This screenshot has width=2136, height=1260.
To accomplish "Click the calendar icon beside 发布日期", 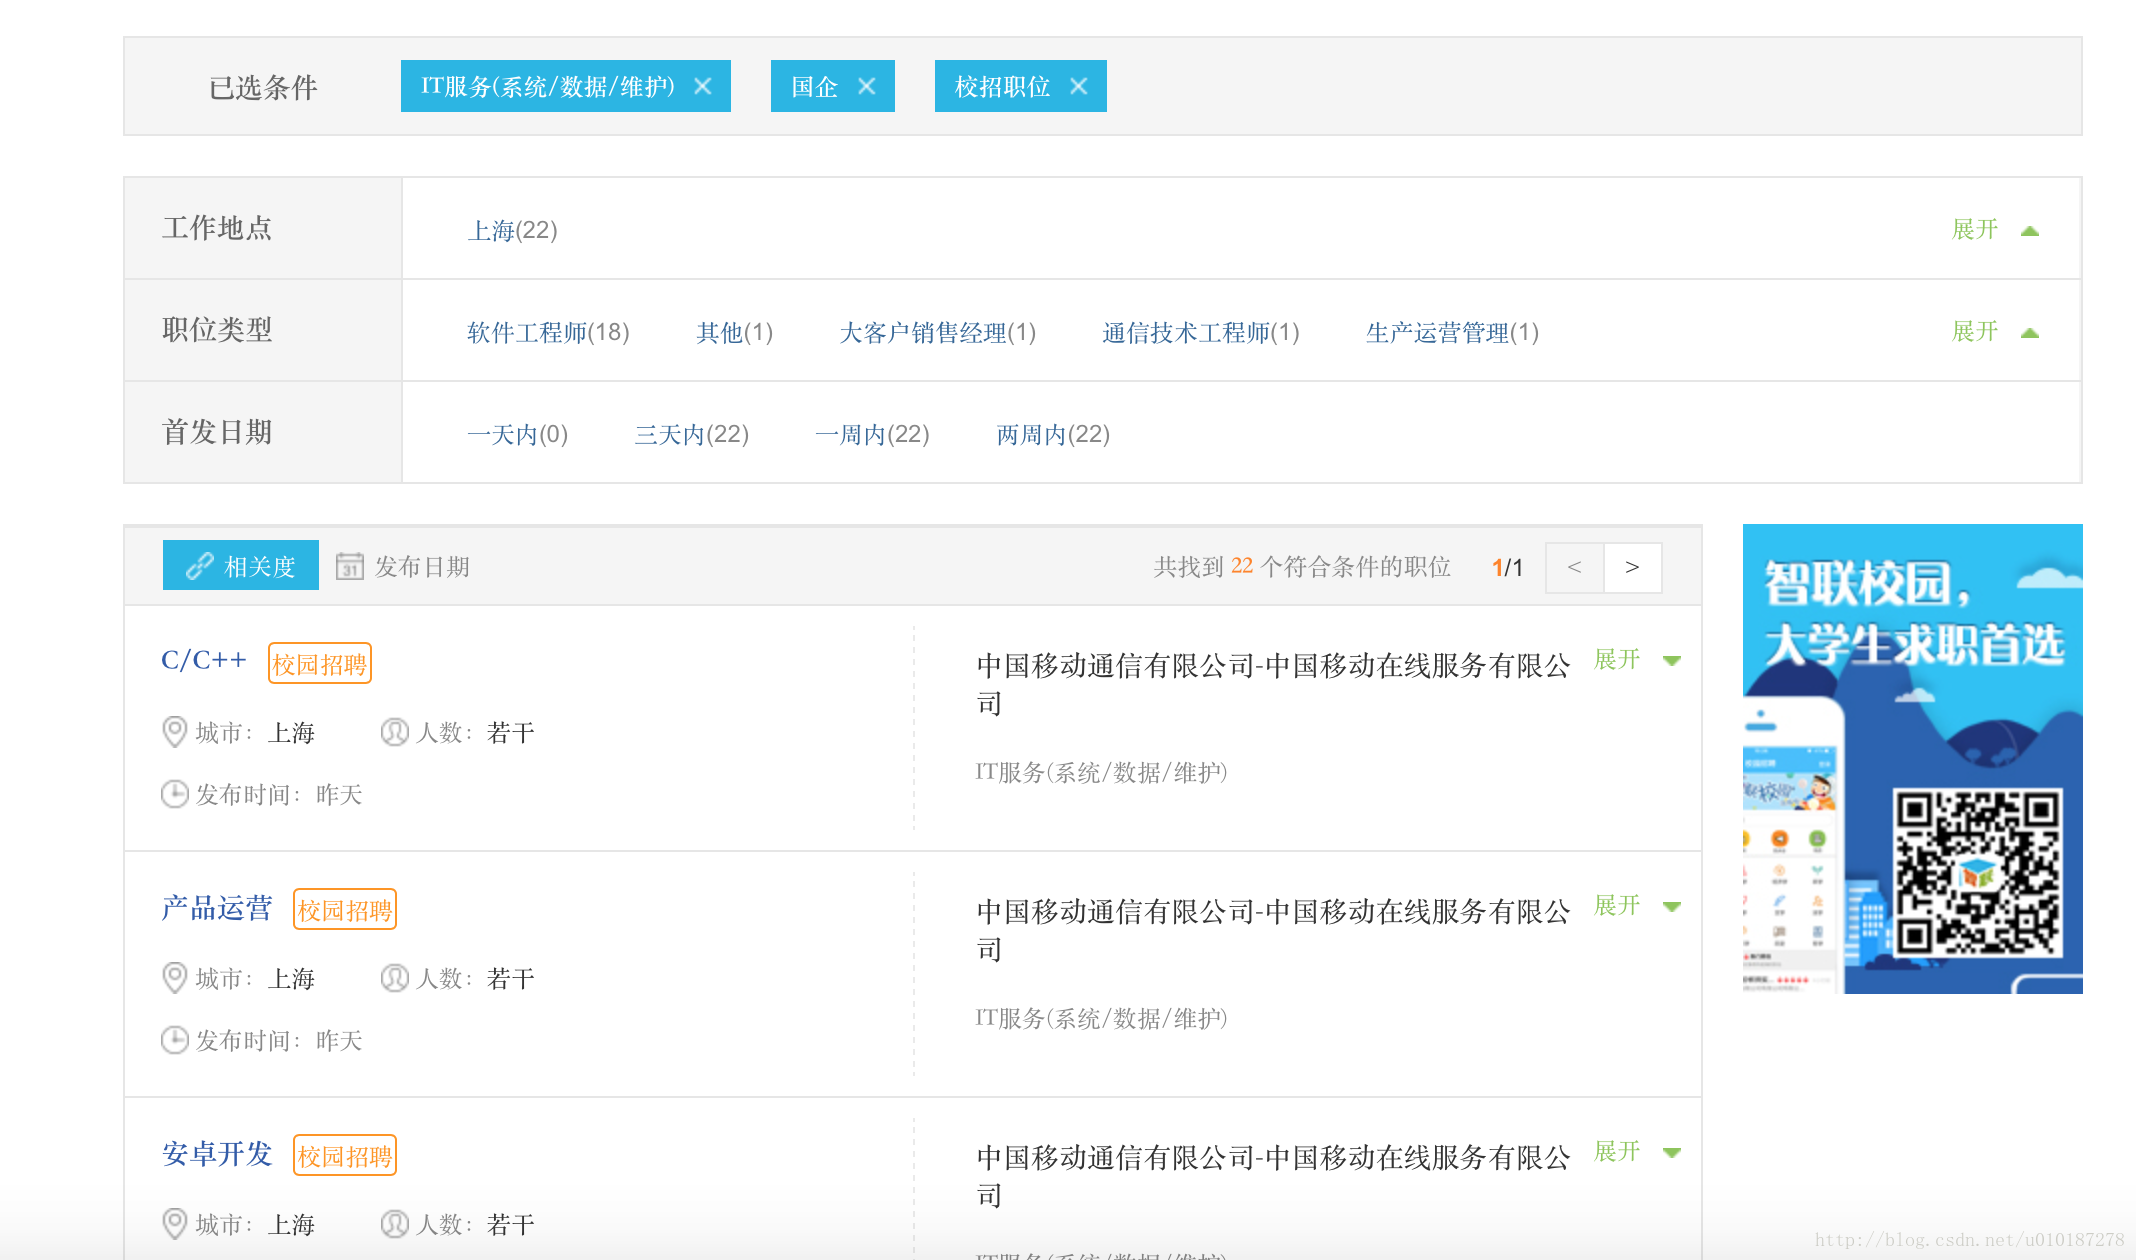I will click(349, 566).
